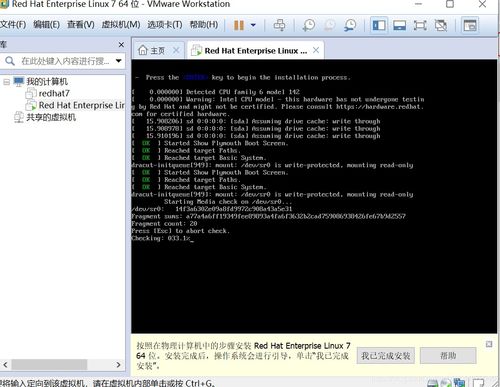Click the 共享的虚拟机 shared icon
The image size is (500, 387).
pyautogui.click(x=19, y=117)
